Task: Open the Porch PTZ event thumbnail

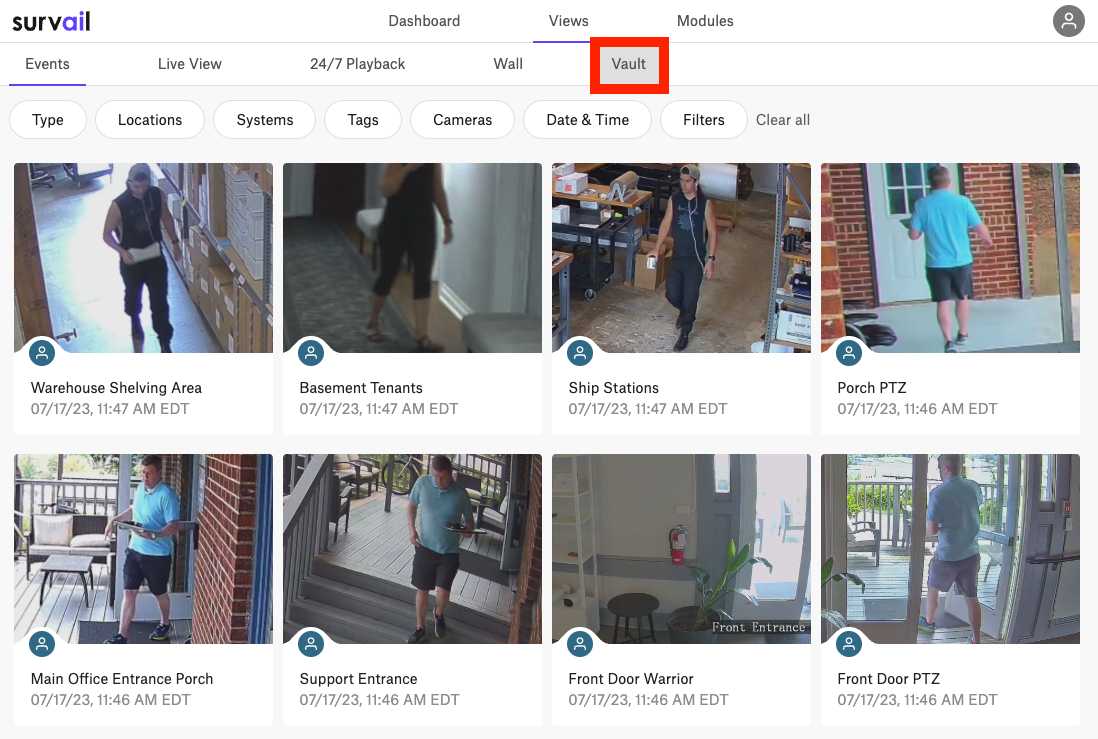Action: click(x=950, y=258)
